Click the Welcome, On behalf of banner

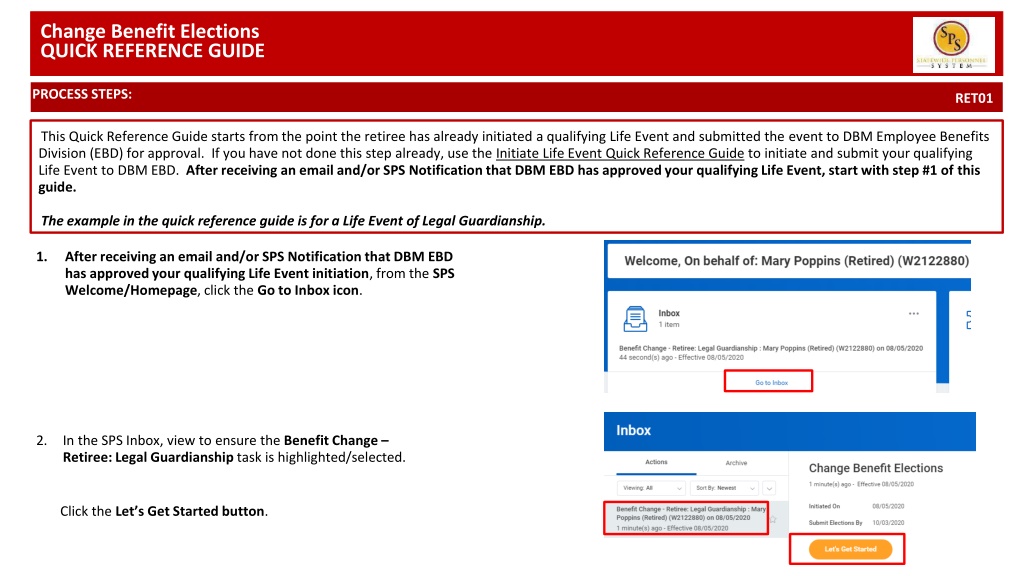[796, 261]
